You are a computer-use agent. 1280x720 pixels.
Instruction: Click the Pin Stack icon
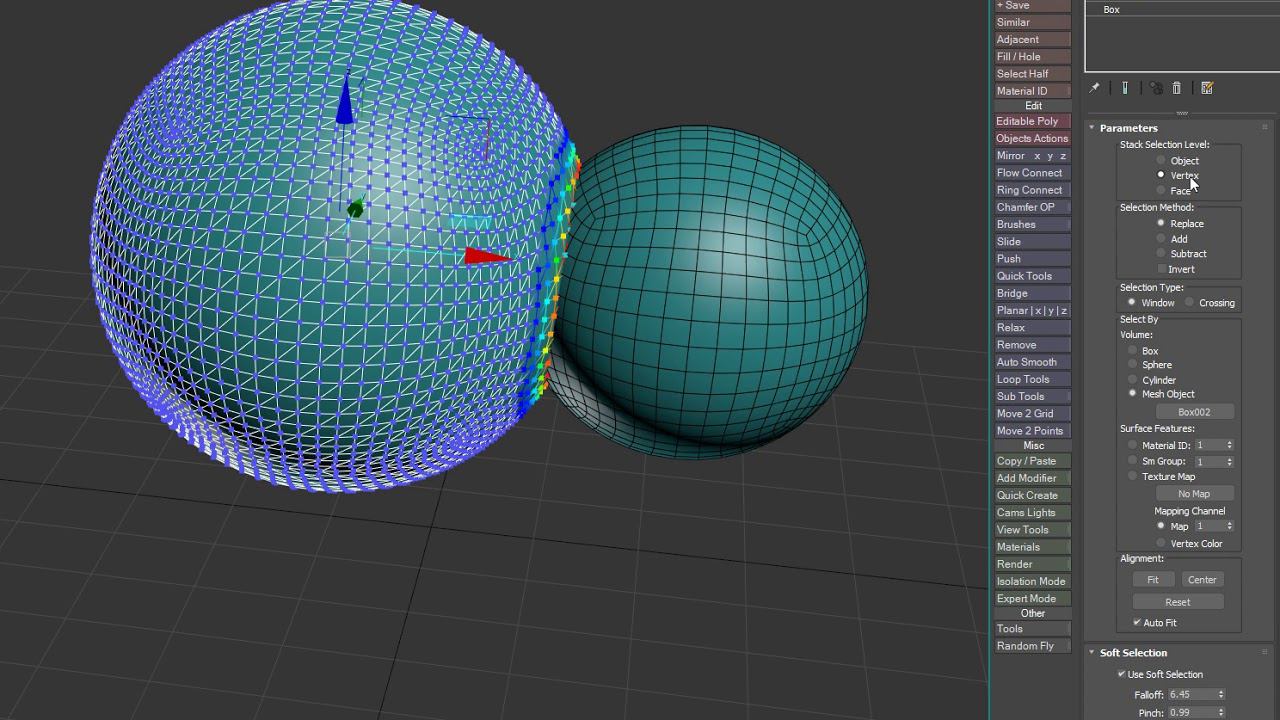click(x=1094, y=88)
